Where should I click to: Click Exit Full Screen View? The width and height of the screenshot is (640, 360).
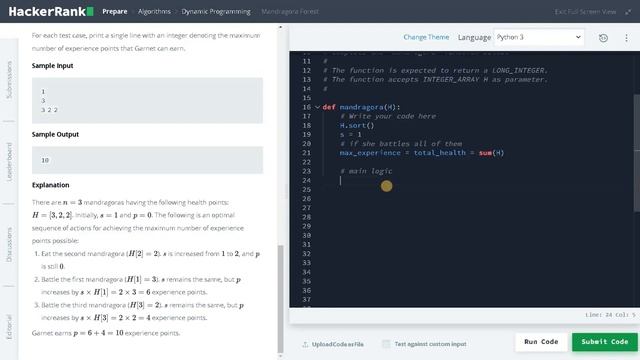click(585, 12)
